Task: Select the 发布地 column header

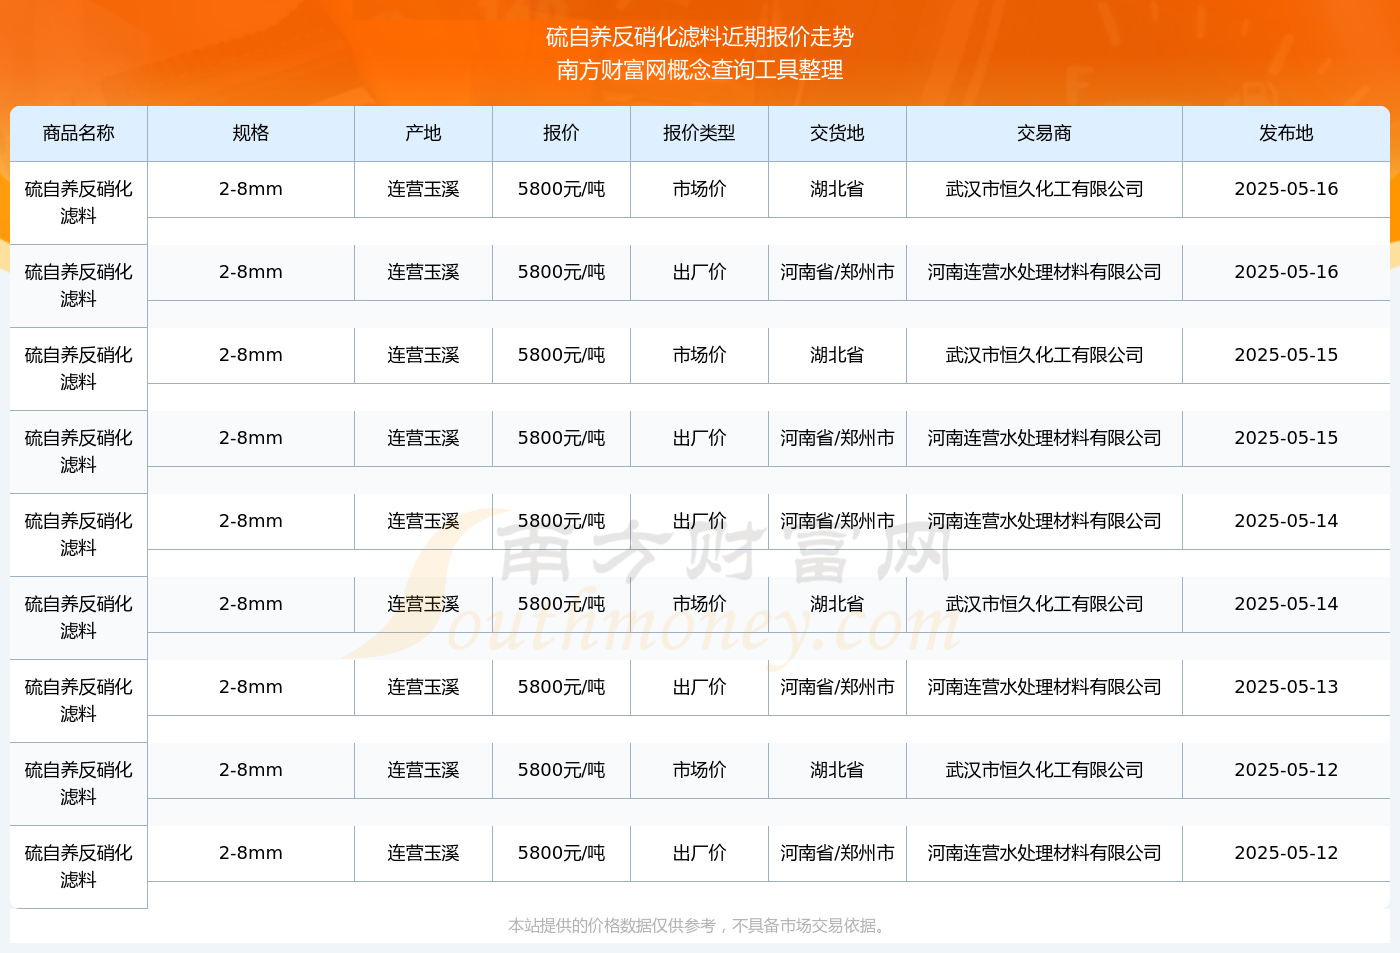Action: 1286,133
